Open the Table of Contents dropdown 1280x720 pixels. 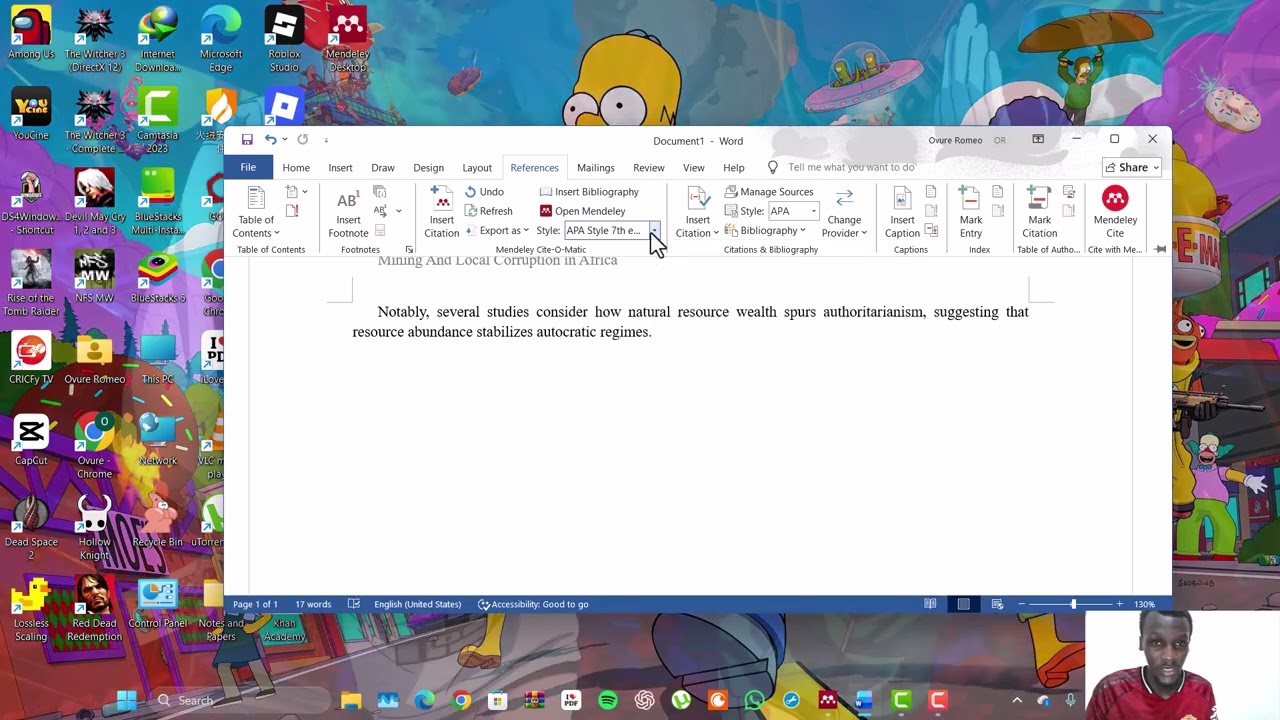coord(256,213)
